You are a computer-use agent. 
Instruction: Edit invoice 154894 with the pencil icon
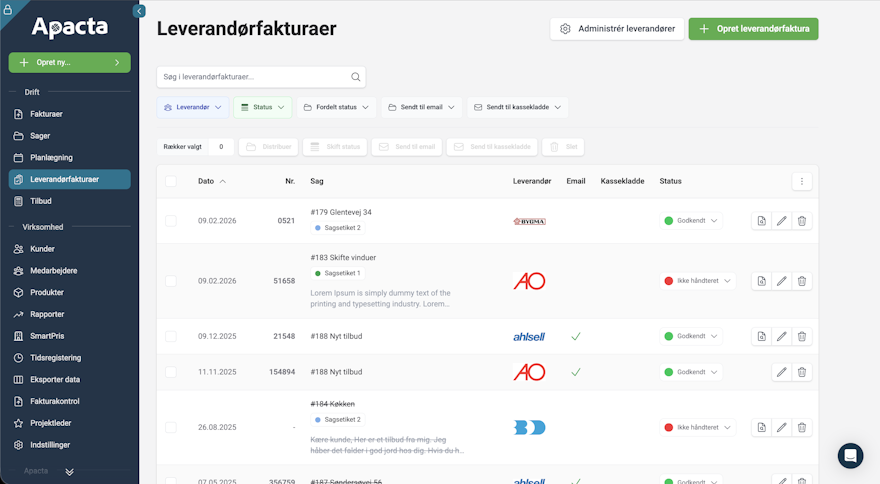pos(782,372)
